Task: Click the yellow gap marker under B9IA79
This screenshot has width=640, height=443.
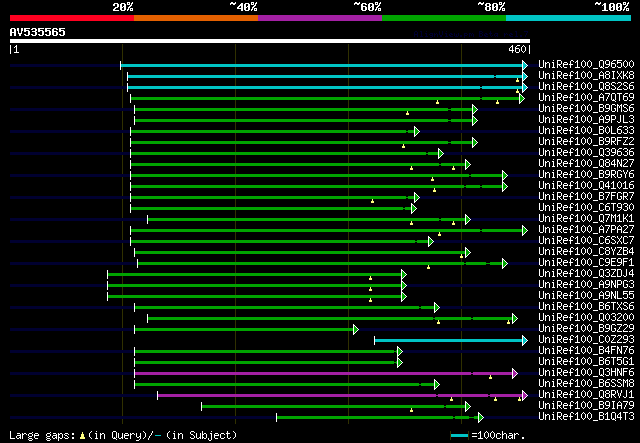Action: pyautogui.click(x=411, y=410)
